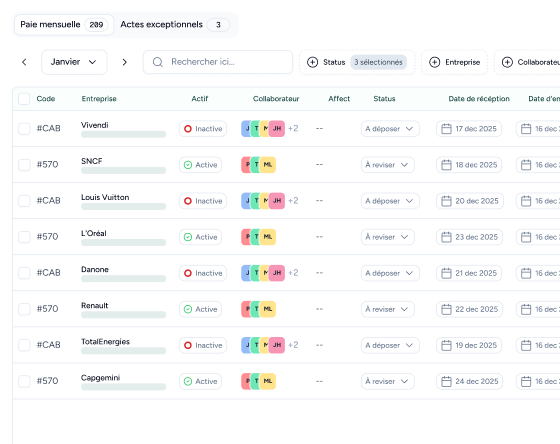Click Vivendi progress bar
560x444 pixels.
124,134
